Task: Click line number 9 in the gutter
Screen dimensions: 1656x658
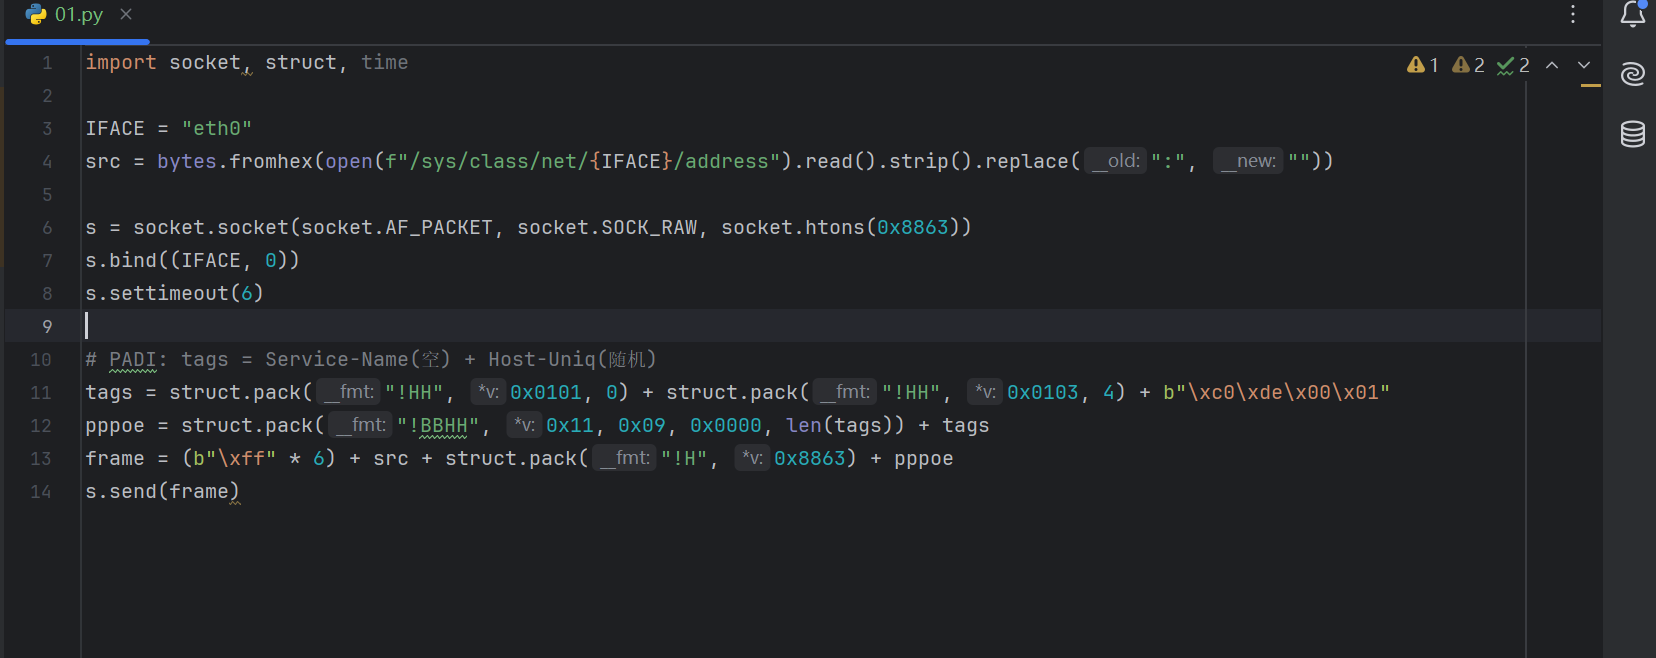Action: pyautogui.click(x=47, y=326)
